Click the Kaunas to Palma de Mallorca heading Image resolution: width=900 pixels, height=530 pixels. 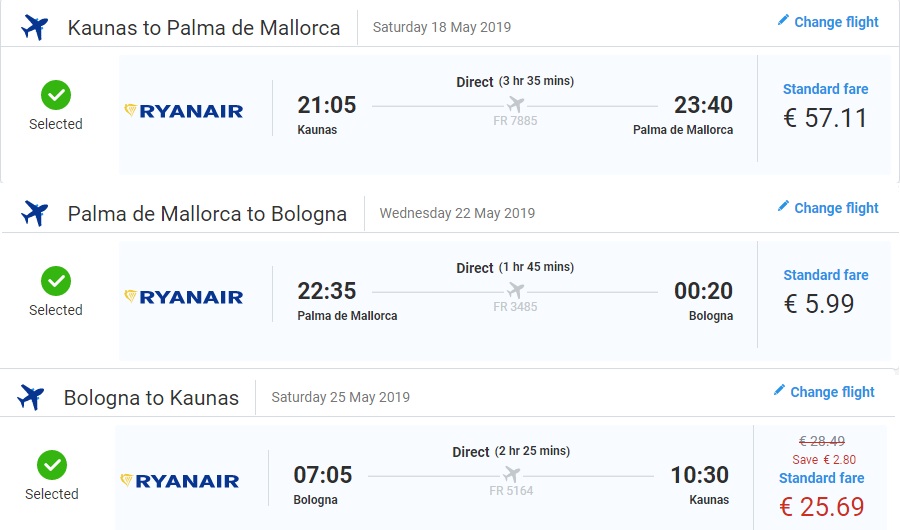(204, 28)
